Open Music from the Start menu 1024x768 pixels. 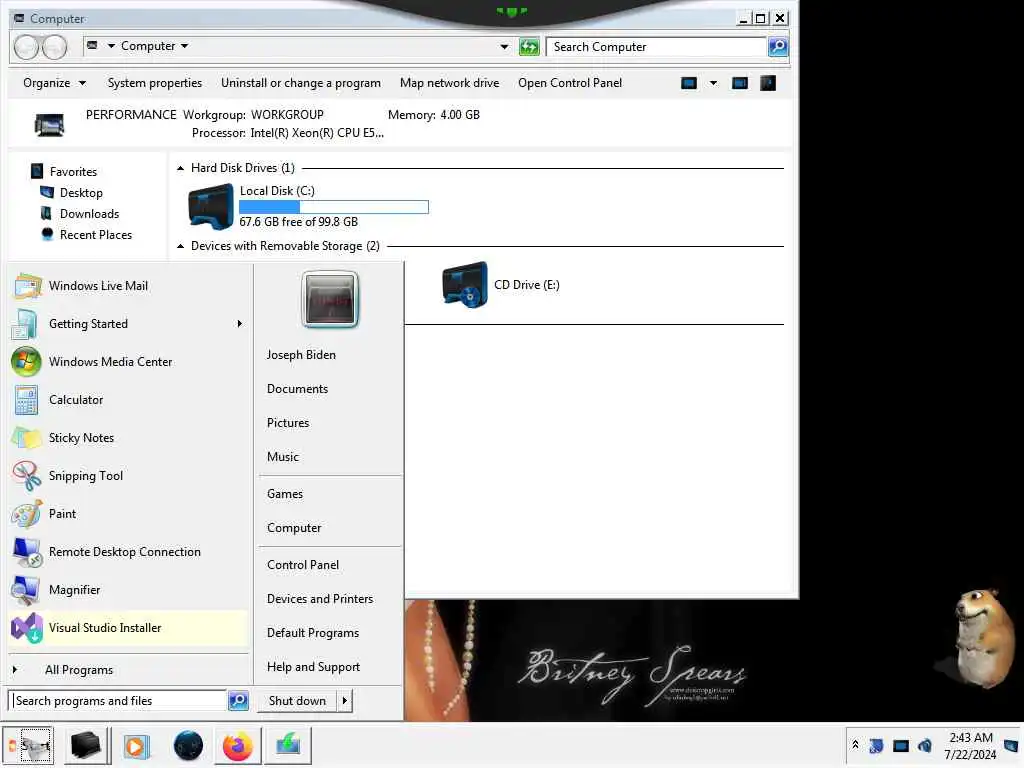[x=283, y=456]
